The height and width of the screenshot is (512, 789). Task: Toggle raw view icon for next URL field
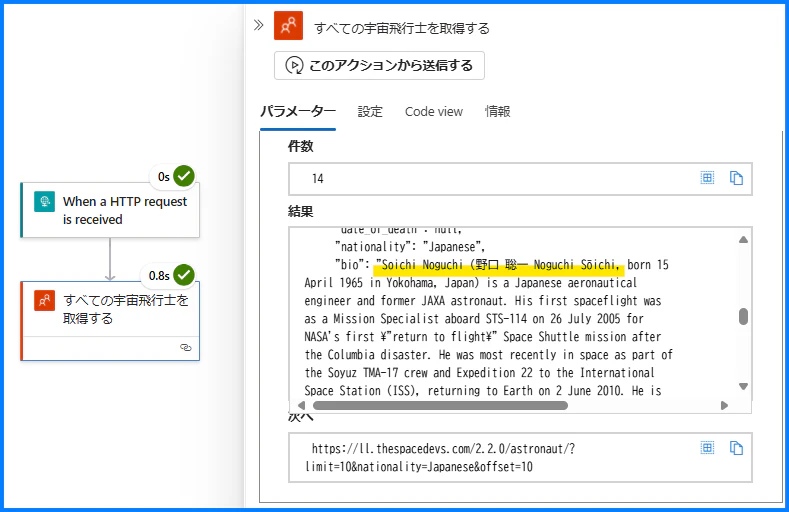707,448
